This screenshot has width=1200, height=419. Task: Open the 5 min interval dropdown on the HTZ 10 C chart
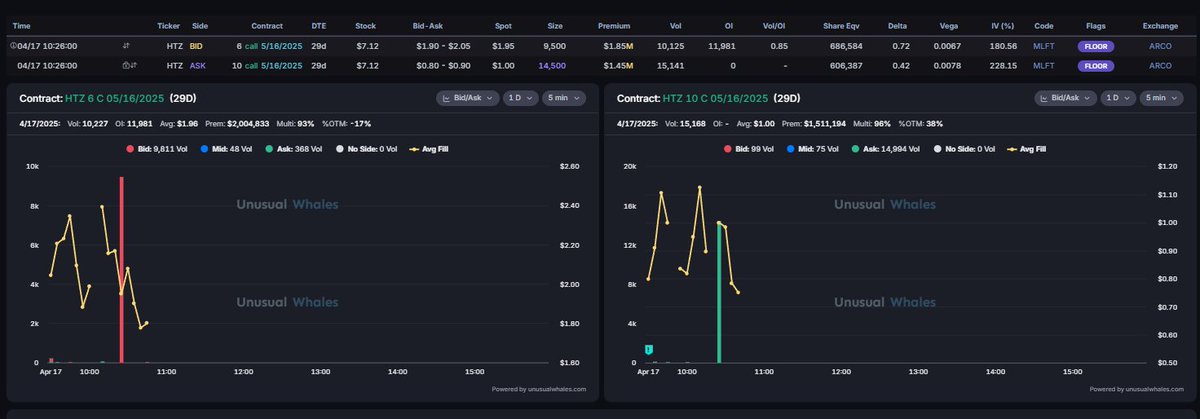pos(1163,98)
